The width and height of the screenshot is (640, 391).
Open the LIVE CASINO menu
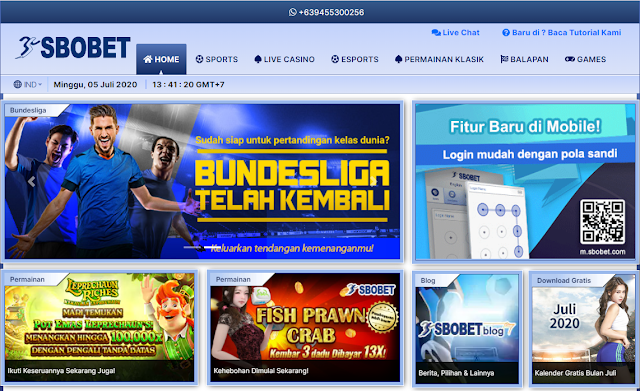pyautogui.click(x=284, y=59)
